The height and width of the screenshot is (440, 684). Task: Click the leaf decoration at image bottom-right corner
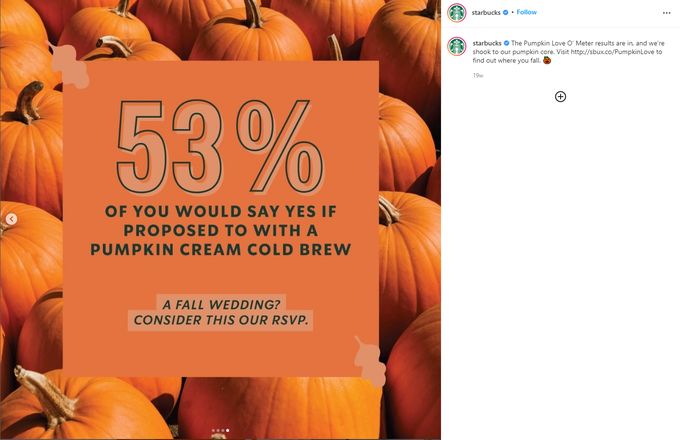coord(370,362)
